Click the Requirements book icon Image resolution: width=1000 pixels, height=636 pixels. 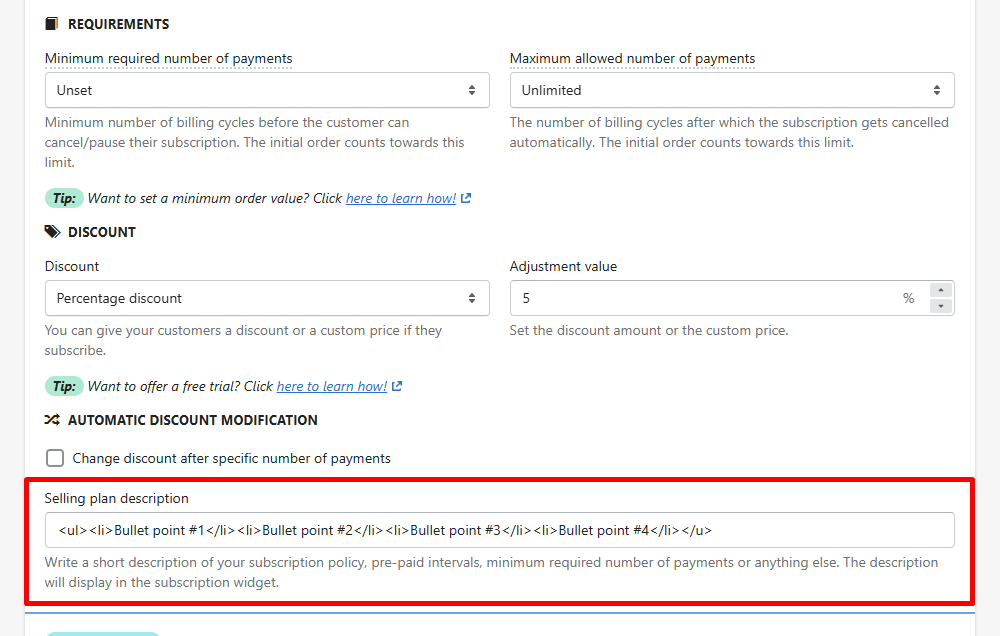52,24
